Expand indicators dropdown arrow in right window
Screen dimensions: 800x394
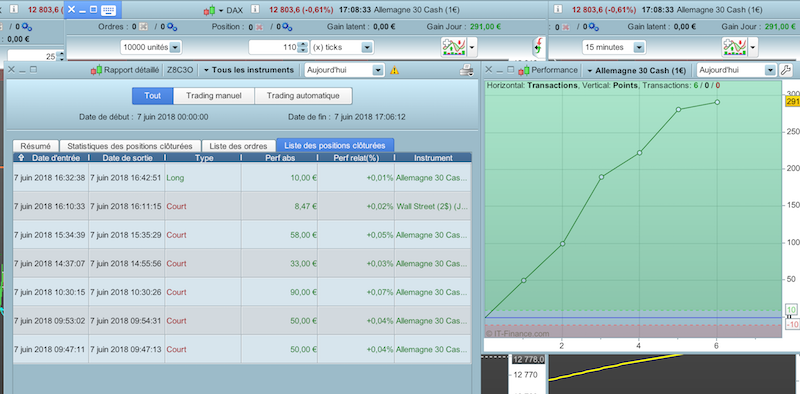pyautogui.click(x=753, y=47)
